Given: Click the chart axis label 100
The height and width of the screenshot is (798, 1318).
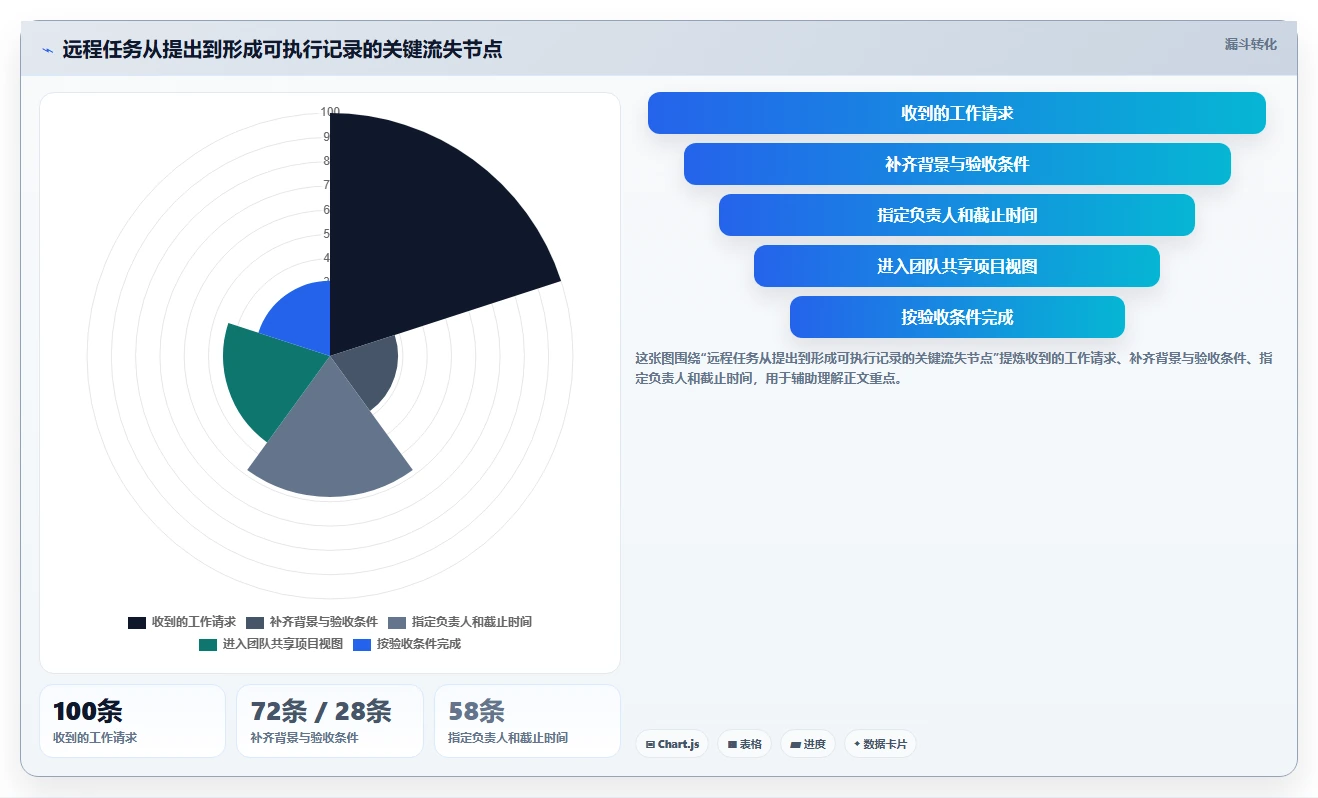Looking at the screenshot, I should [330, 112].
